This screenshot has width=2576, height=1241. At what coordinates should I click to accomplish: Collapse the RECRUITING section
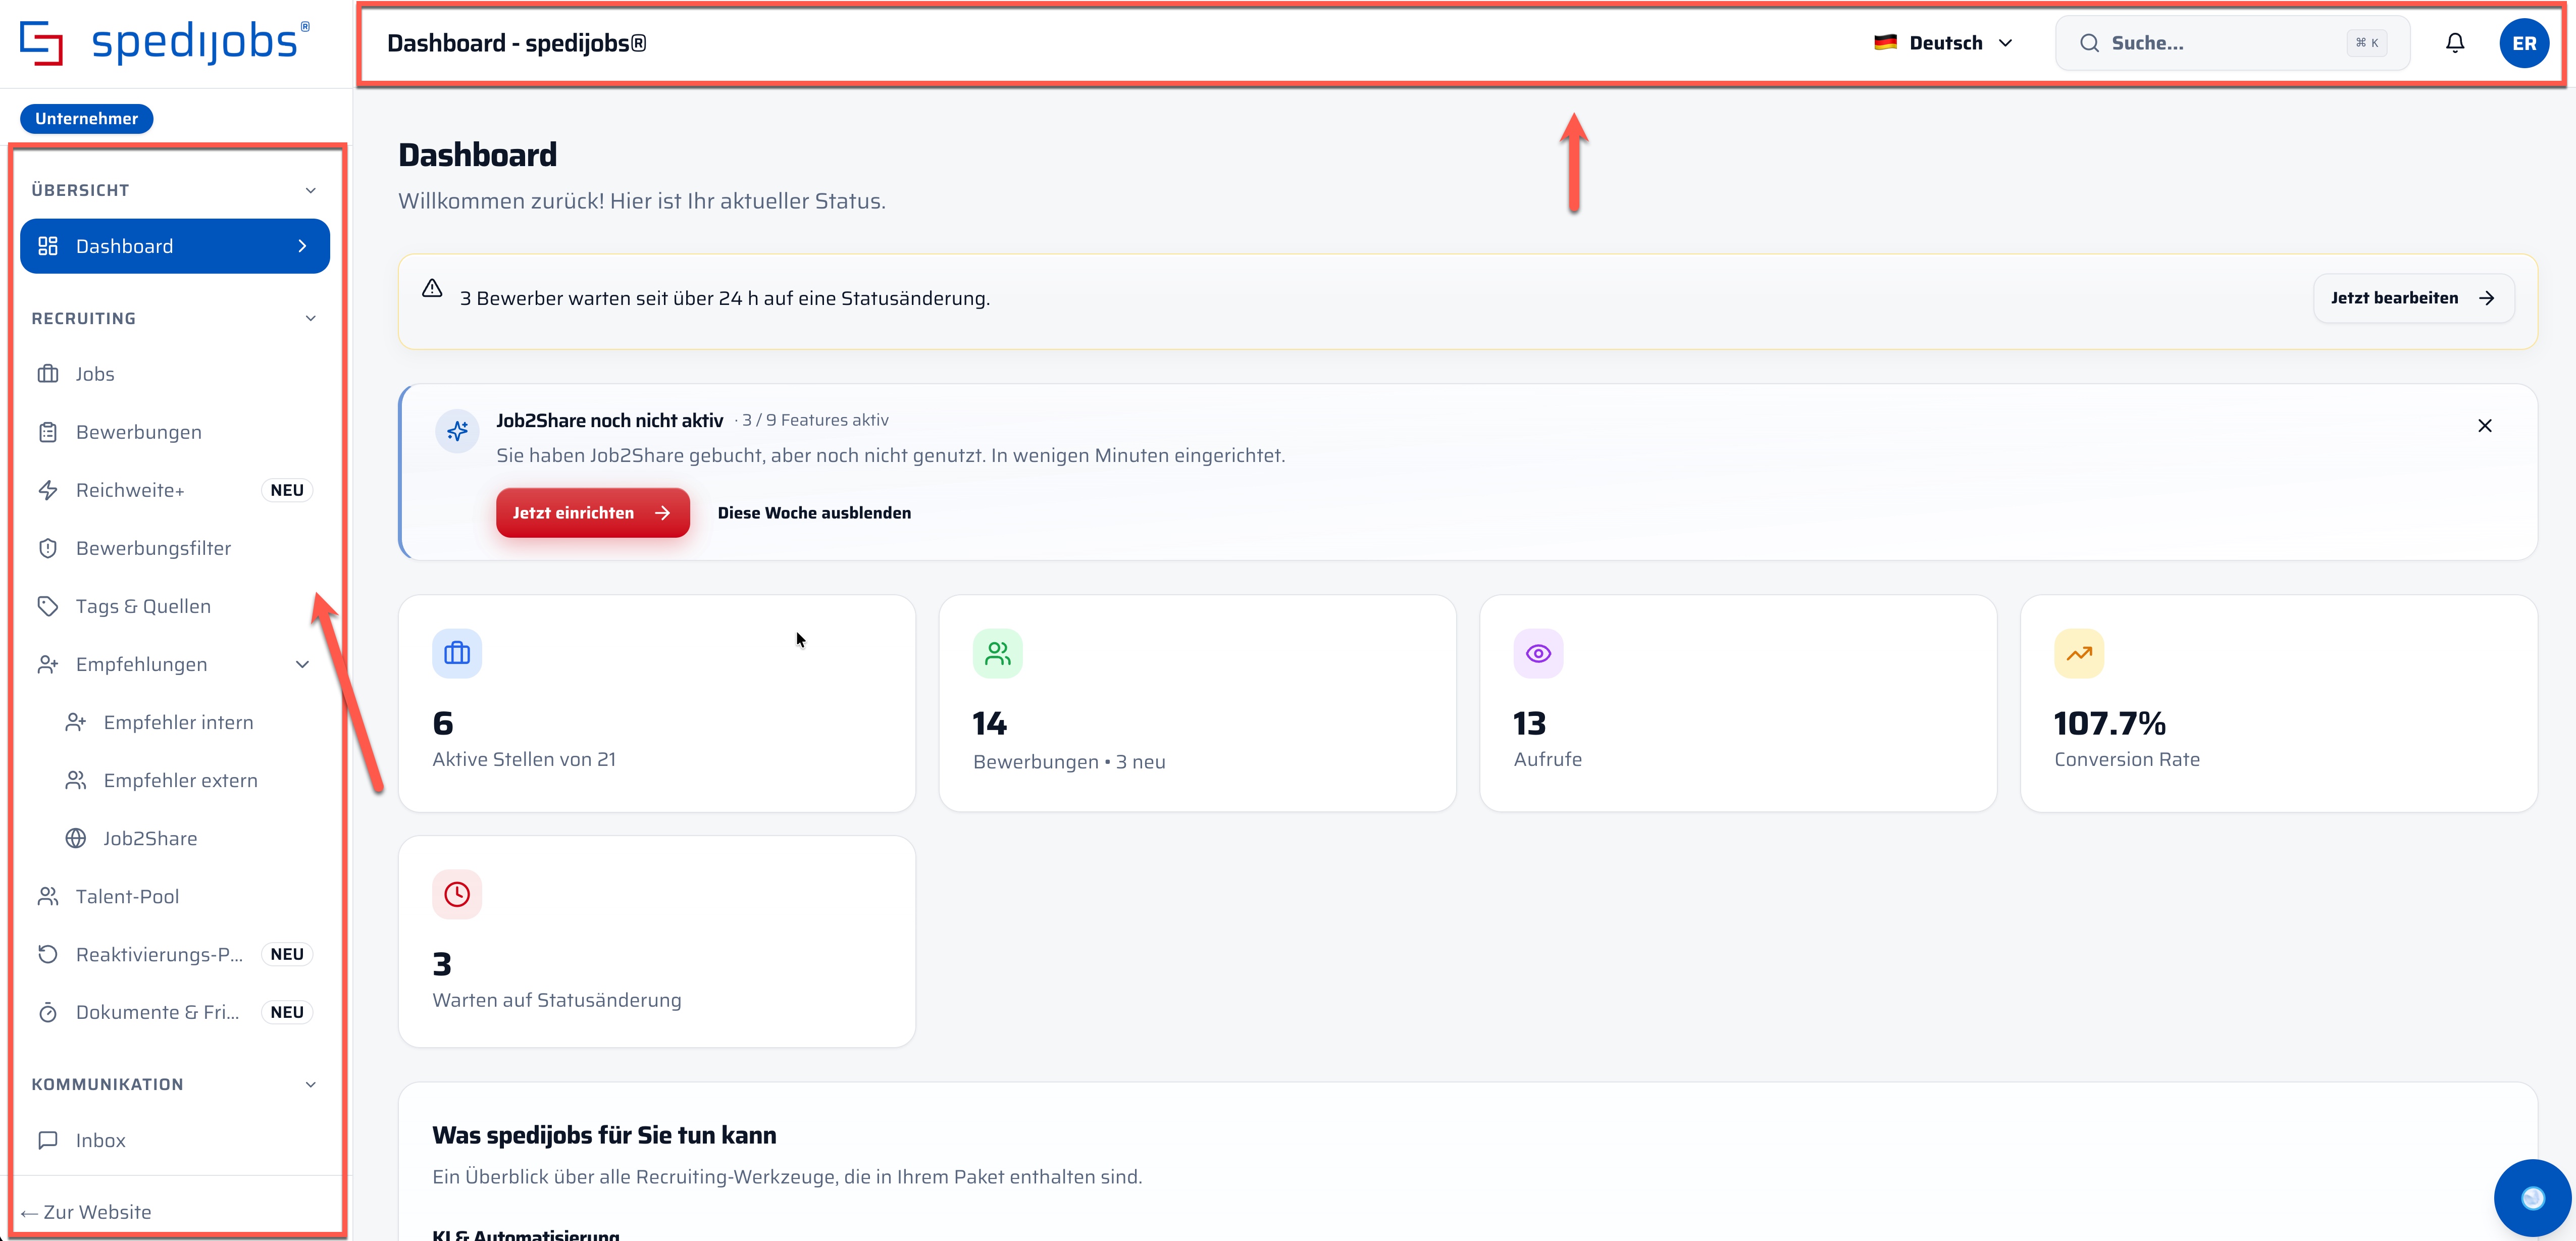click(311, 318)
